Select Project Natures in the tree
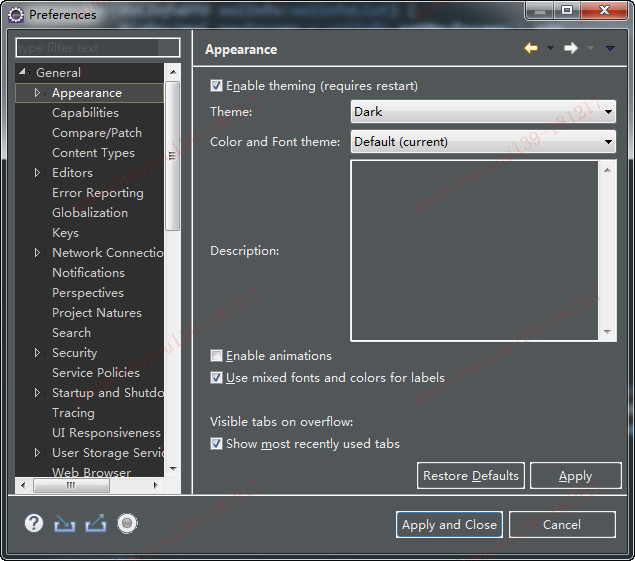 [97, 313]
